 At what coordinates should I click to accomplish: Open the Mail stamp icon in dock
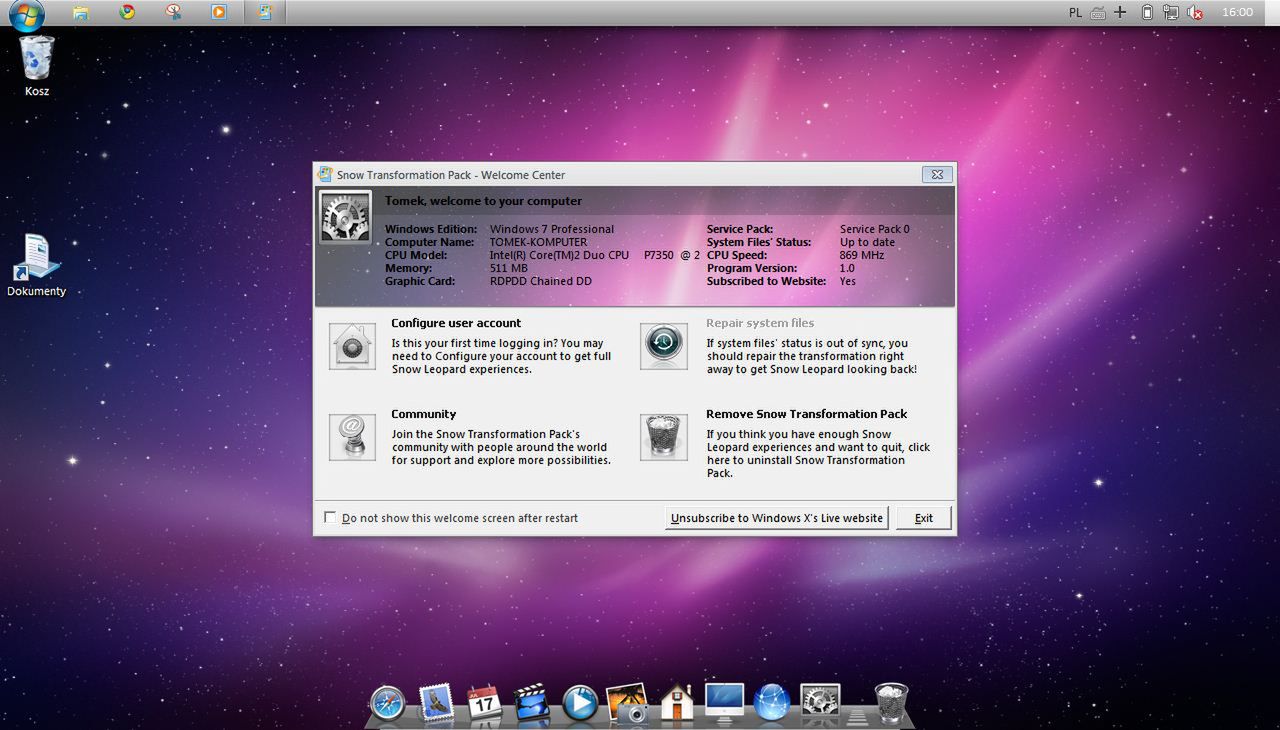437,703
